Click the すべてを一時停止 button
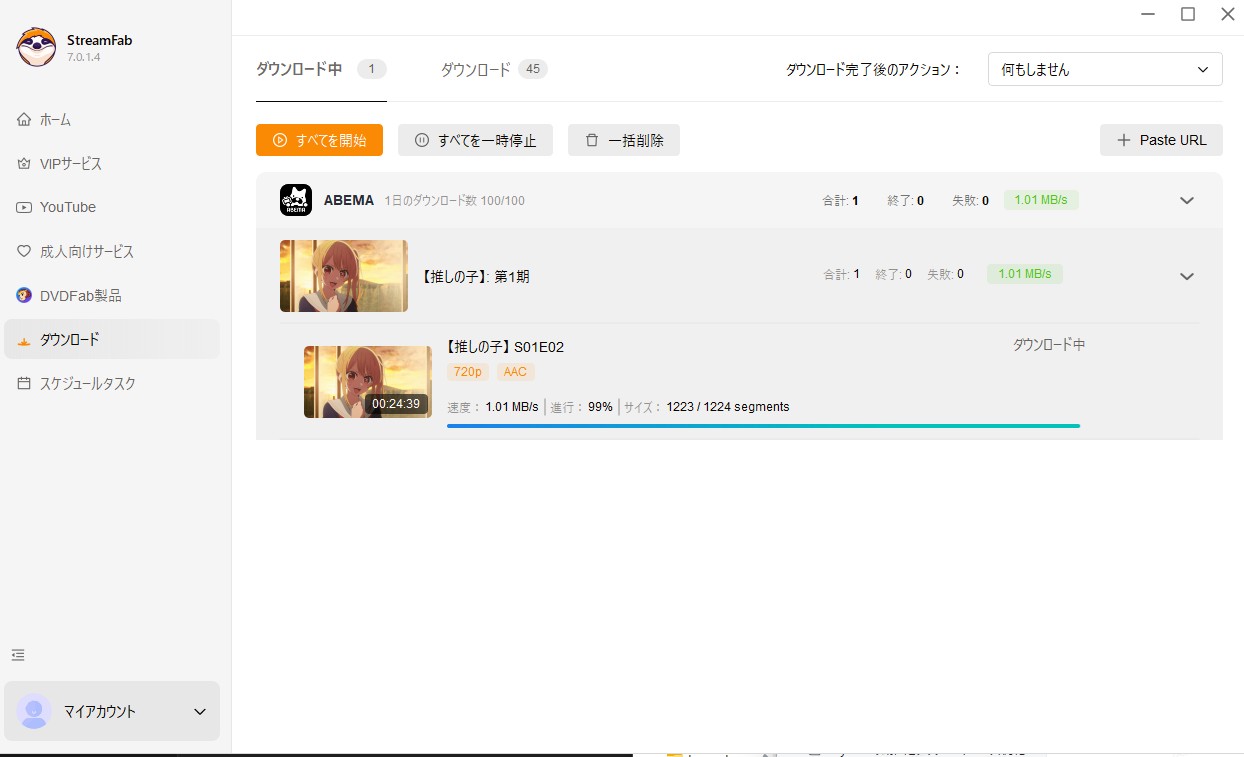Screen dimensions: 1244x757 [475, 140]
